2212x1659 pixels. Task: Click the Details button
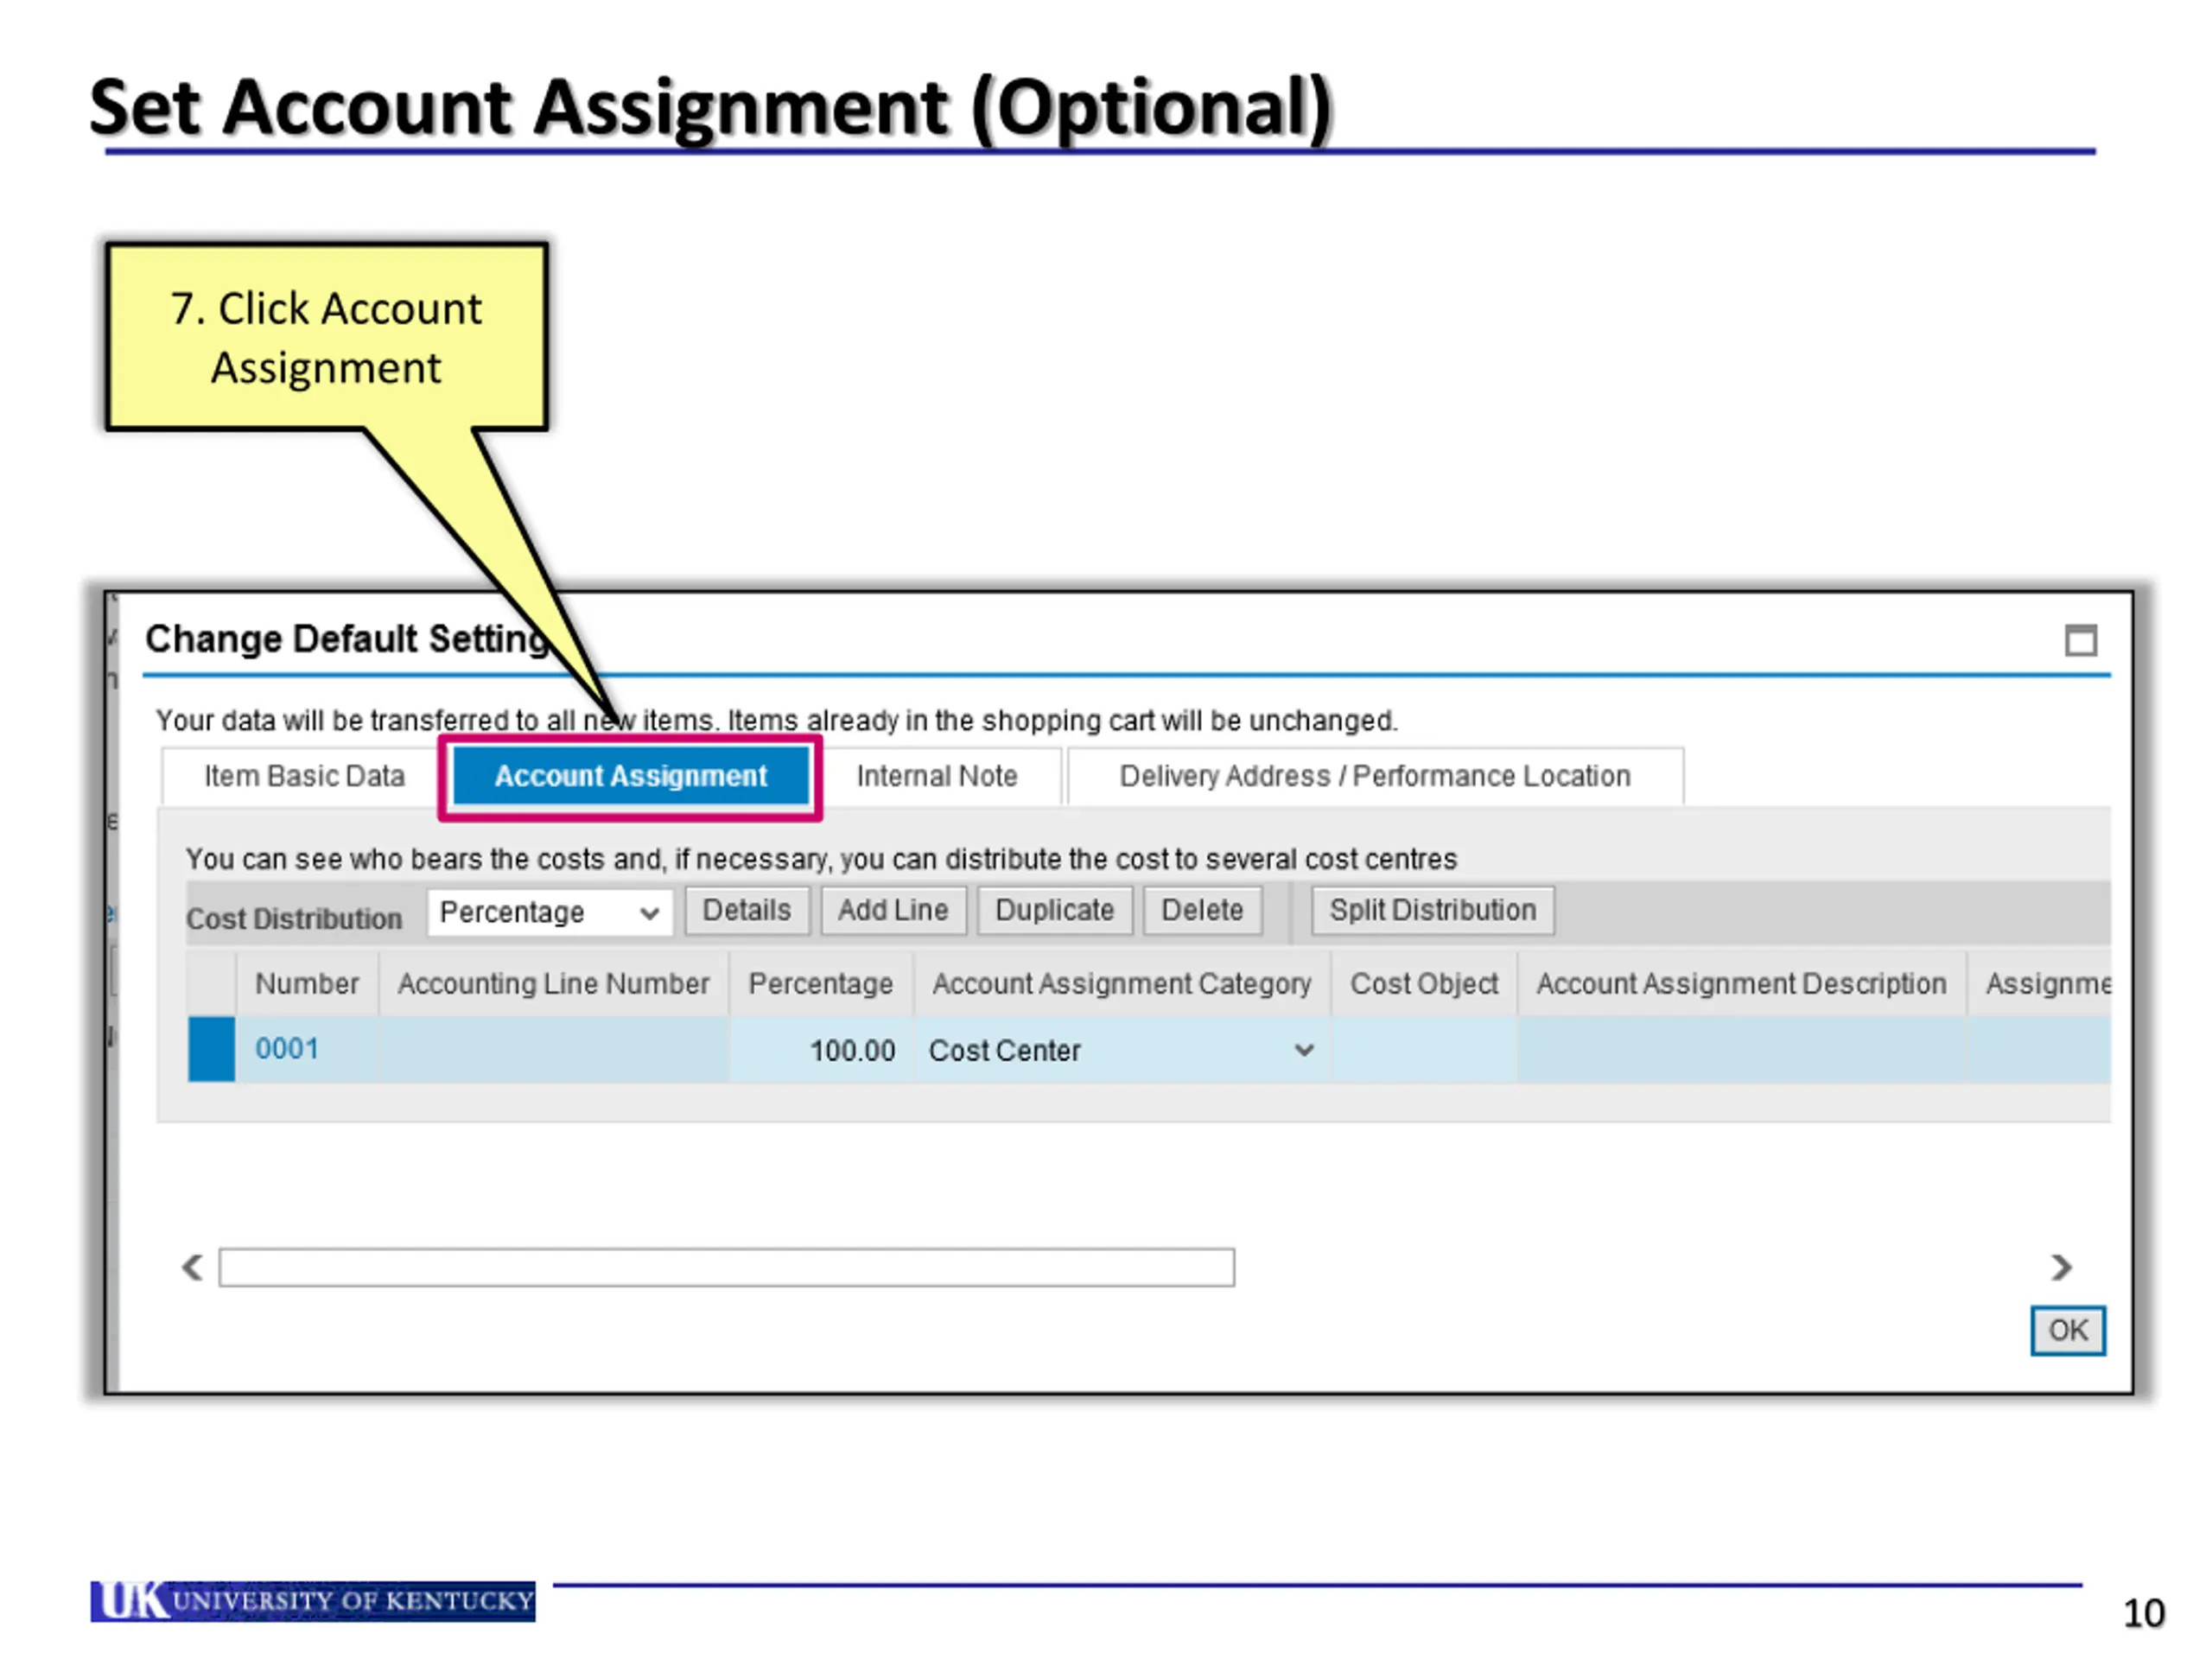coord(746,910)
